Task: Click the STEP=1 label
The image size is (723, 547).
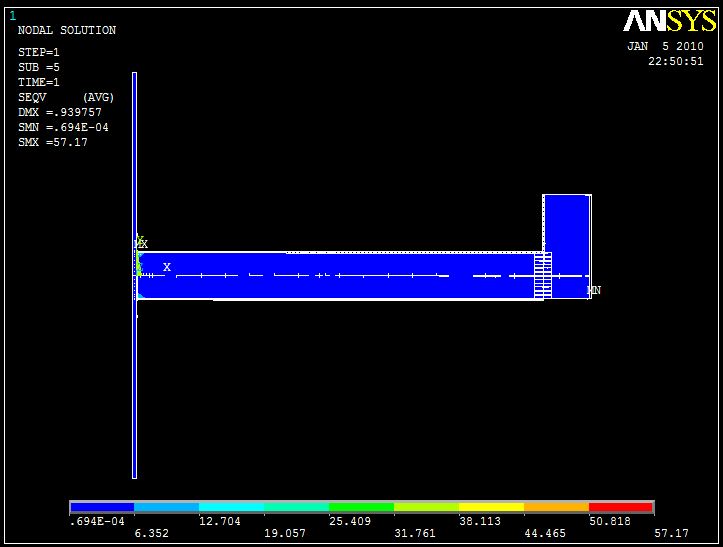Action: tap(39, 52)
